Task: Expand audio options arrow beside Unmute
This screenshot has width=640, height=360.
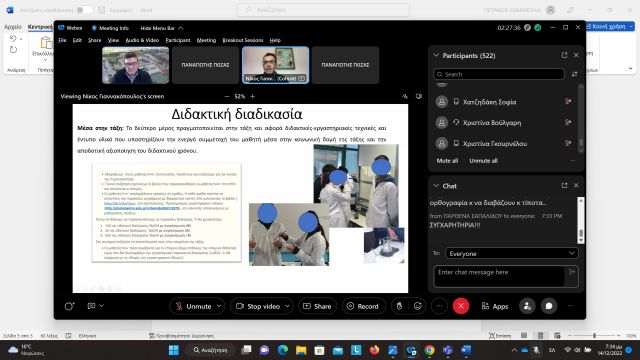Action: point(219,306)
